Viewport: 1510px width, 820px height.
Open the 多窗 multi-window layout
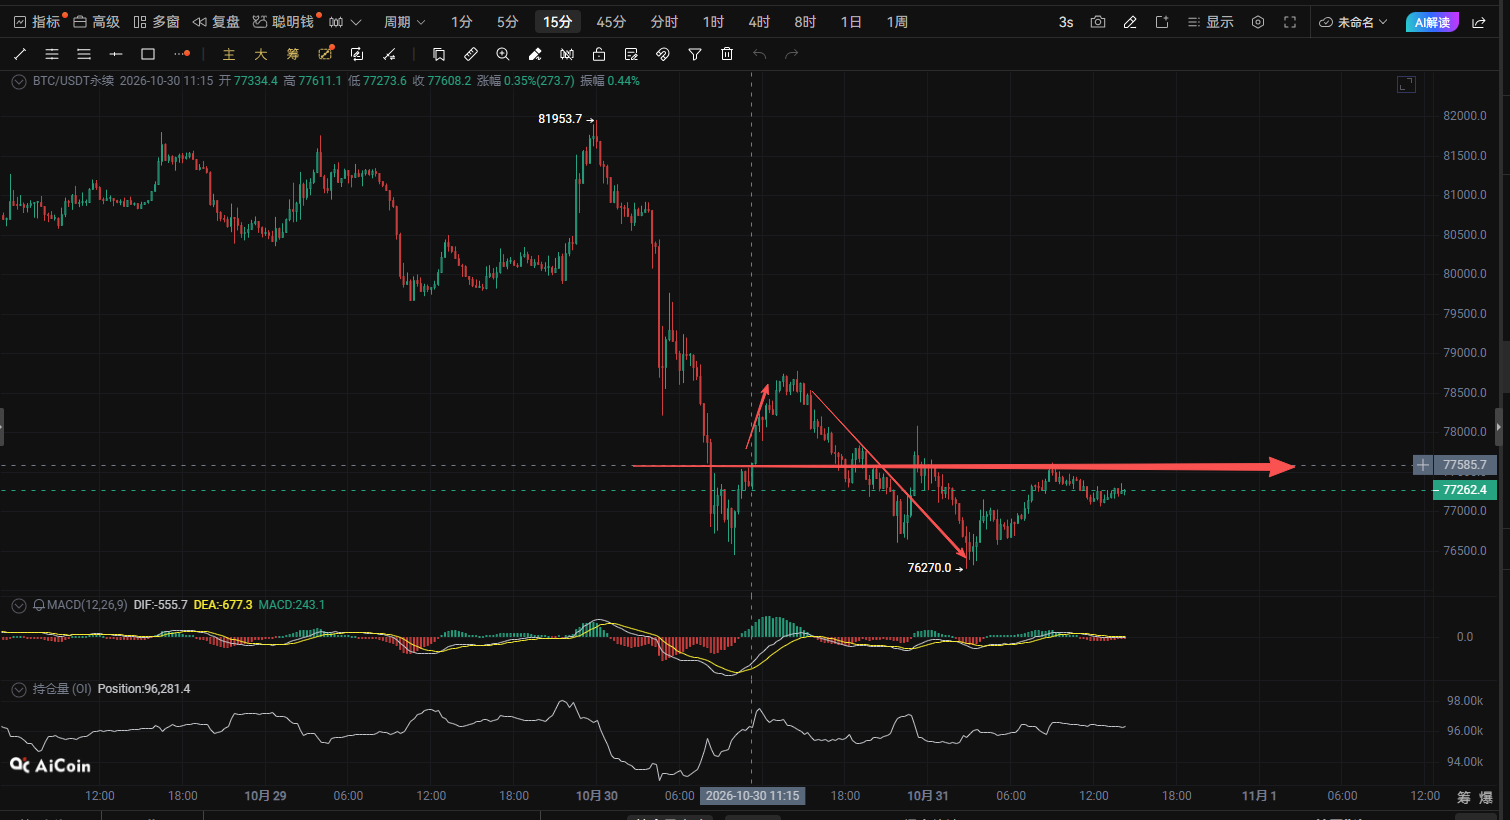pos(156,22)
